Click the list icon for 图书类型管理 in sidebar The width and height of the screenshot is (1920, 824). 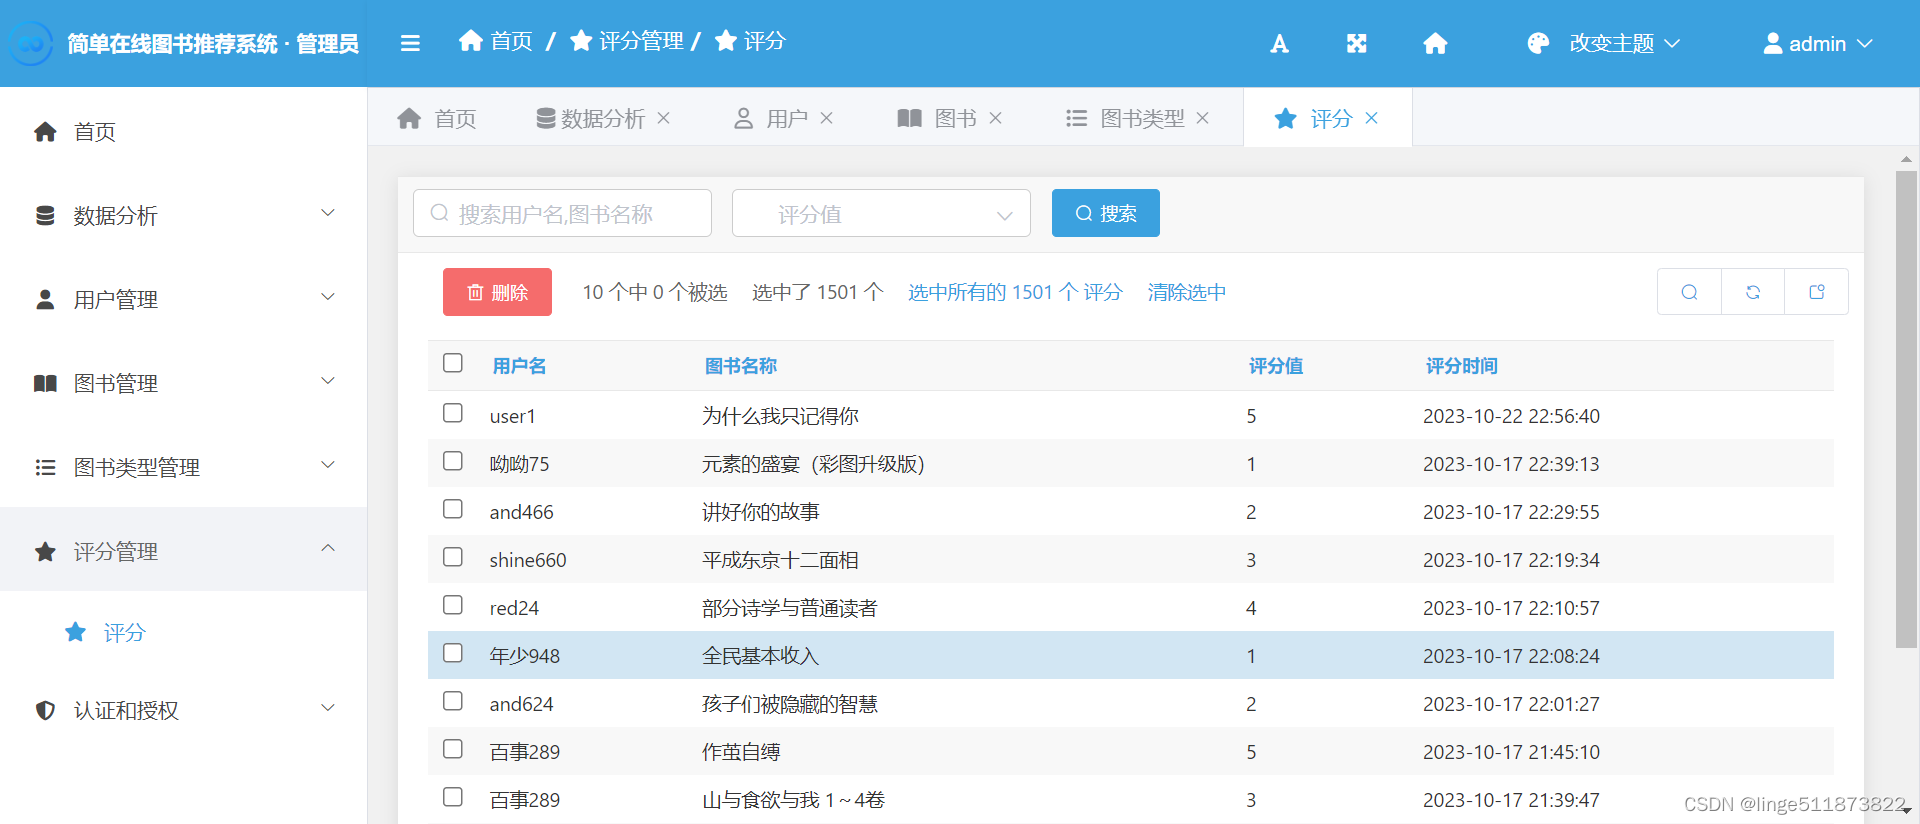45,468
